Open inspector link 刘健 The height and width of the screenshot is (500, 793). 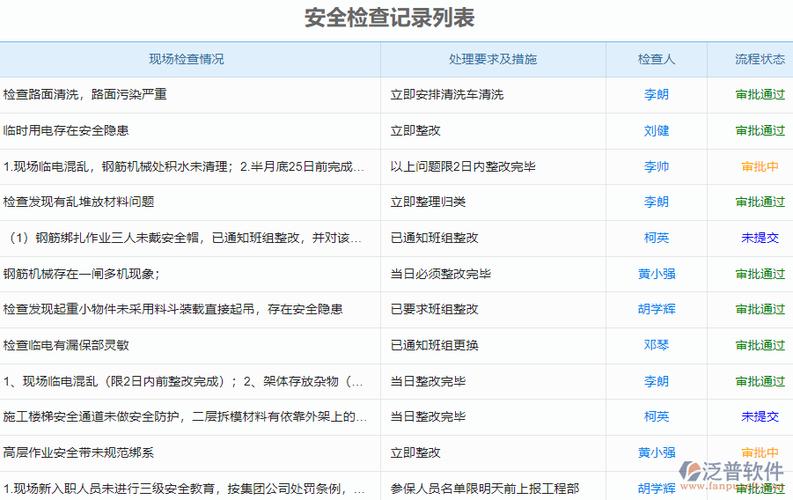click(656, 131)
